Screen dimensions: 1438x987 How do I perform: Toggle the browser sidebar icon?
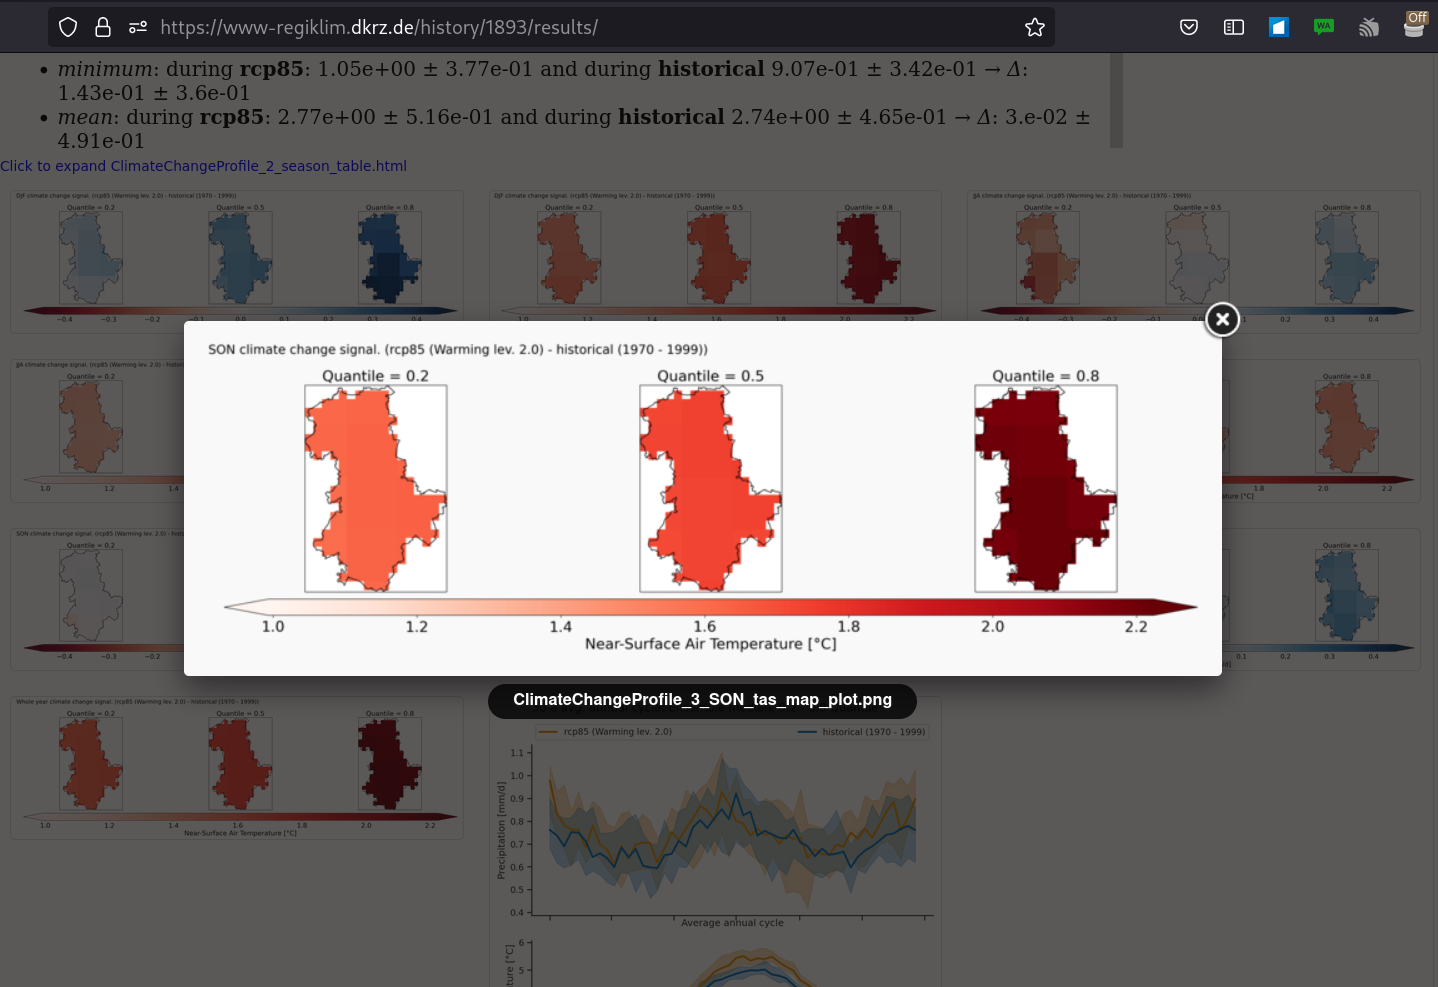pyautogui.click(x=1234, y=27)
